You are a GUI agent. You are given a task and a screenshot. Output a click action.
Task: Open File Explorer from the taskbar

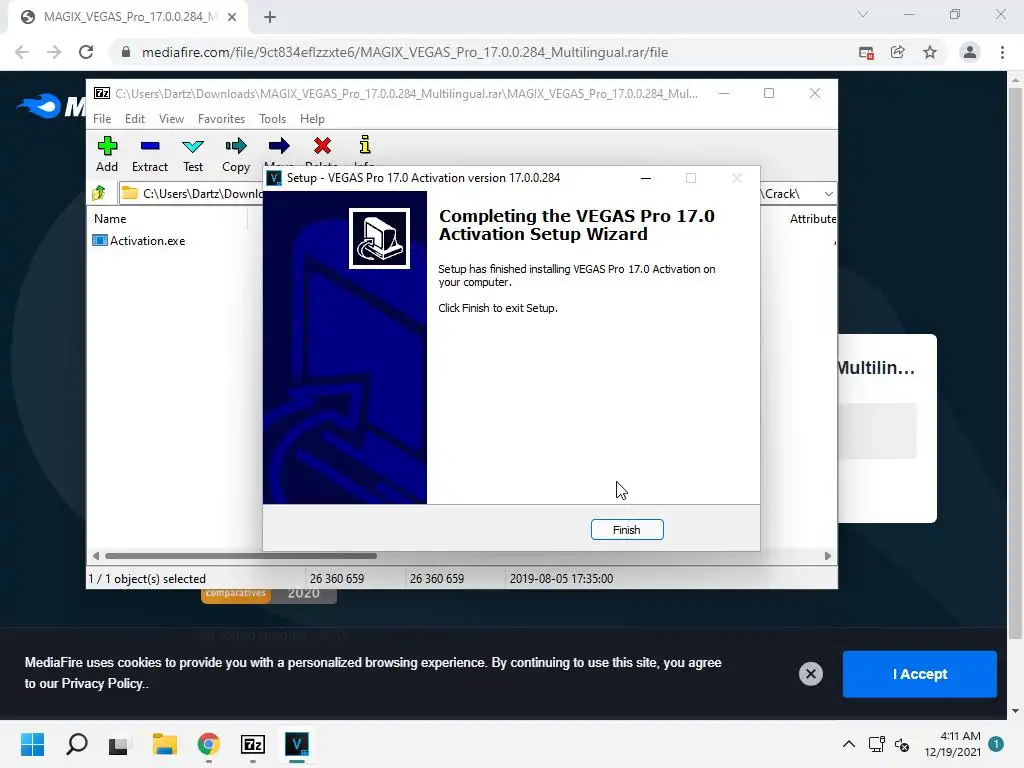(x=165, y=744)
